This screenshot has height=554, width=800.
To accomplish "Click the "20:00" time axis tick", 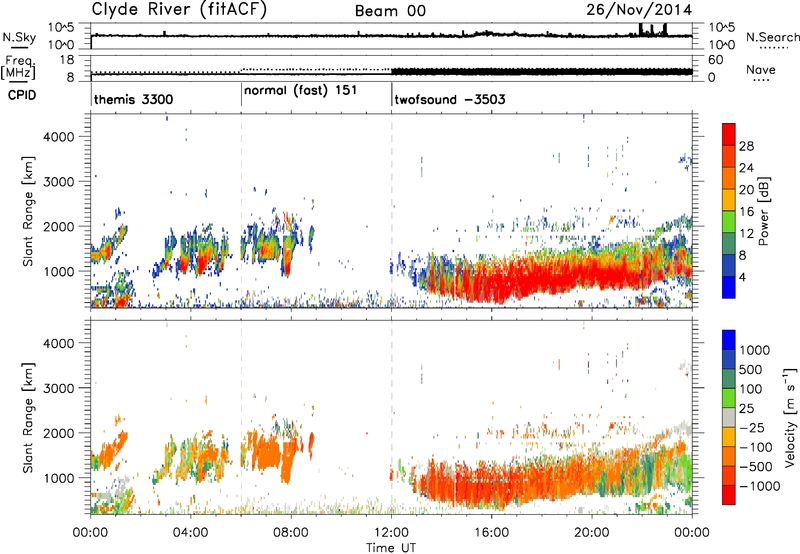I will [x=592, y=533].
